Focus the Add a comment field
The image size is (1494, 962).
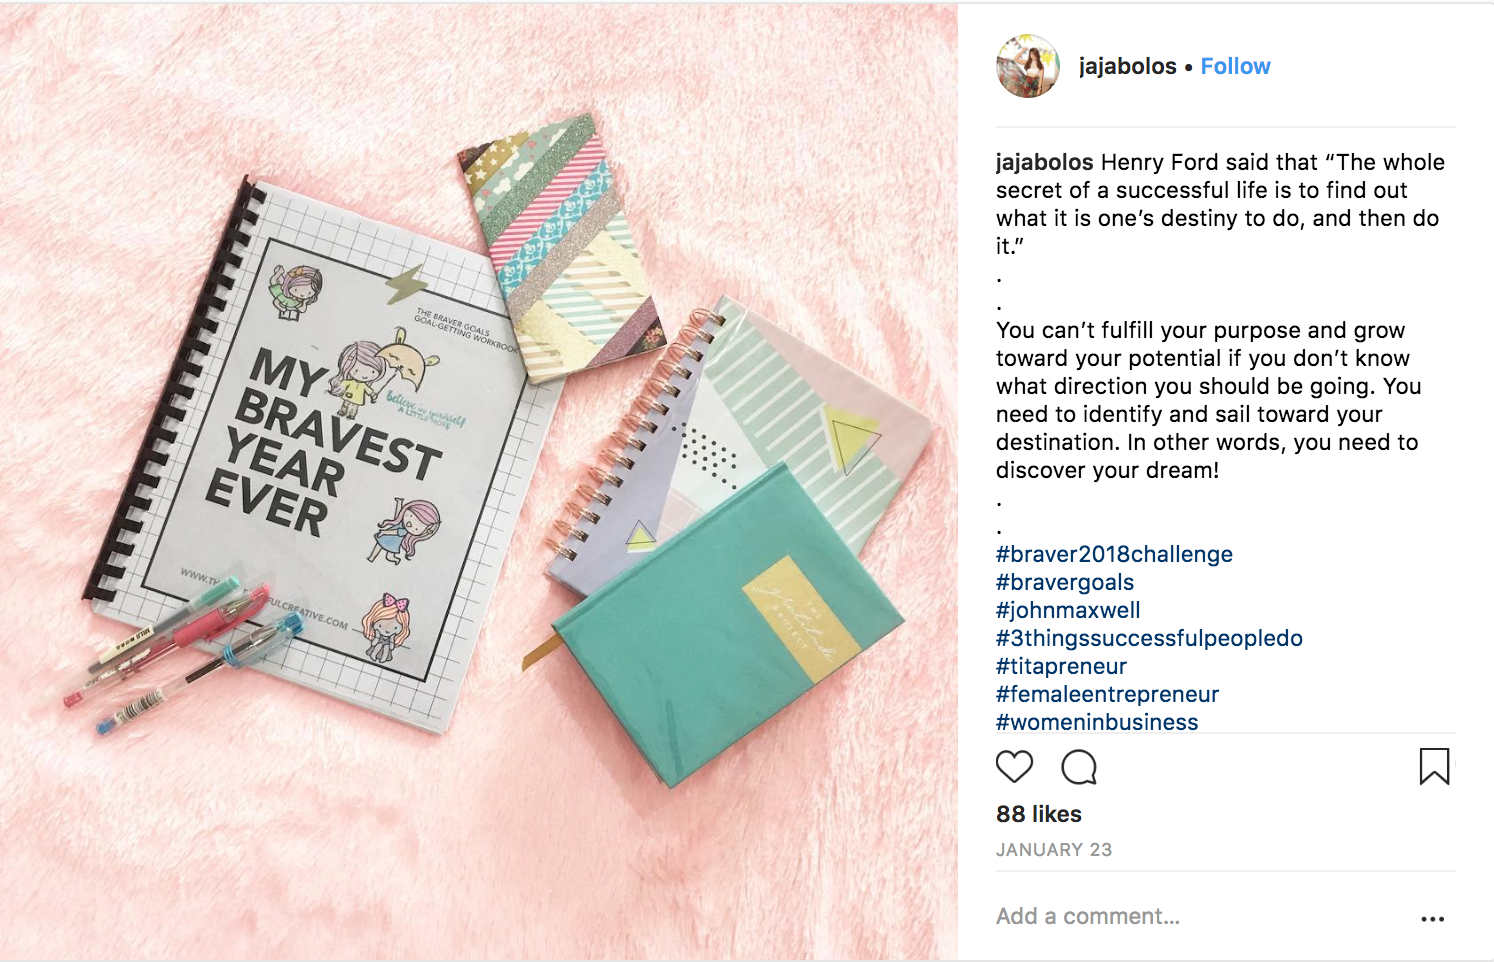pyautogui.click(x=1200, y=916)
